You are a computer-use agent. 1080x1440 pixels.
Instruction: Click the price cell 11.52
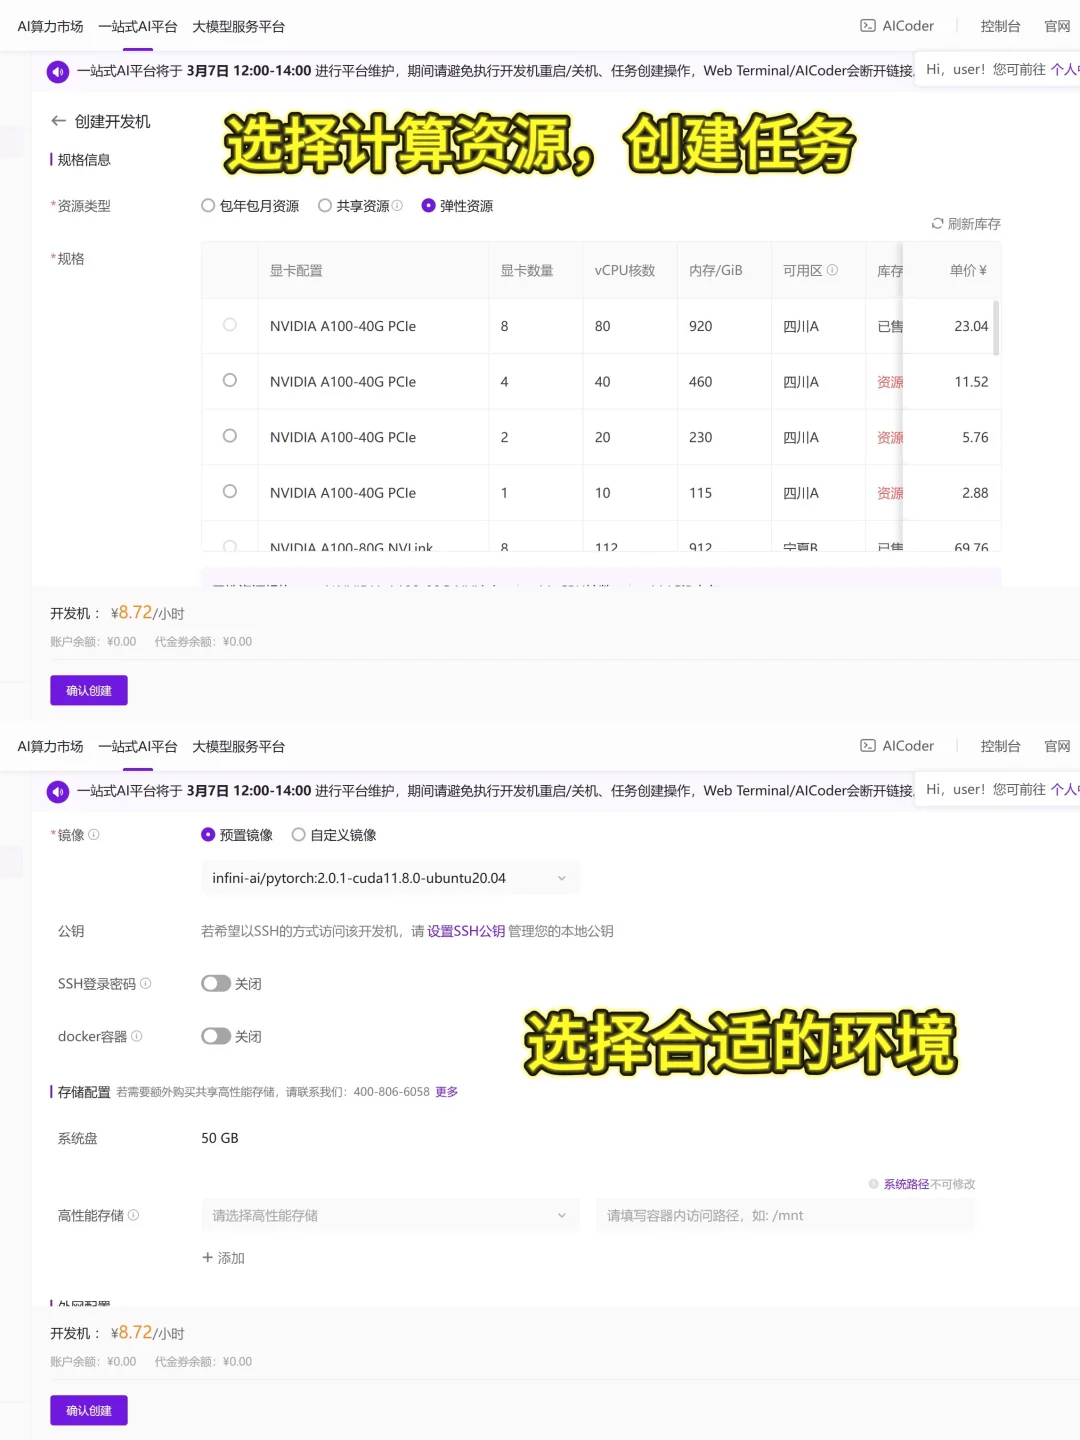point(971,382)
